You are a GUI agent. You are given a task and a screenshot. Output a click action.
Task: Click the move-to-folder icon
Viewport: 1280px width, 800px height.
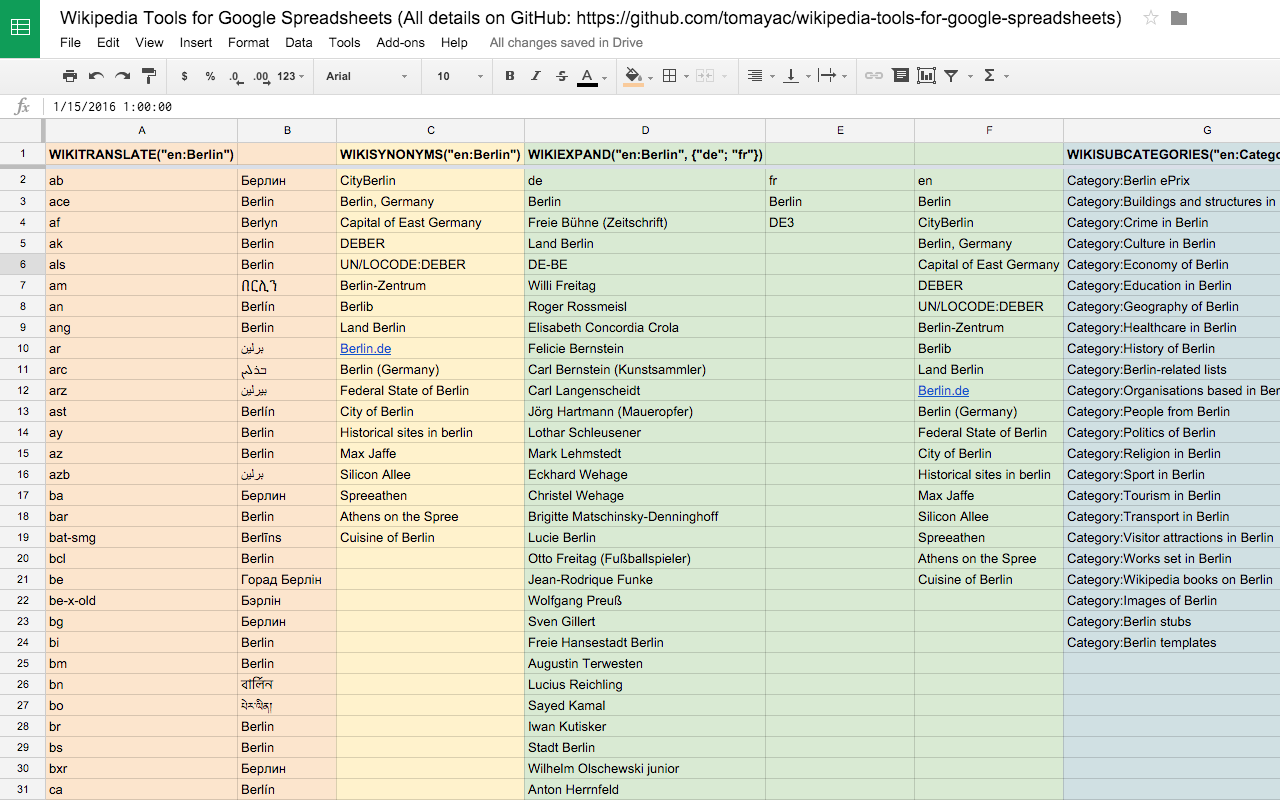1179,18
